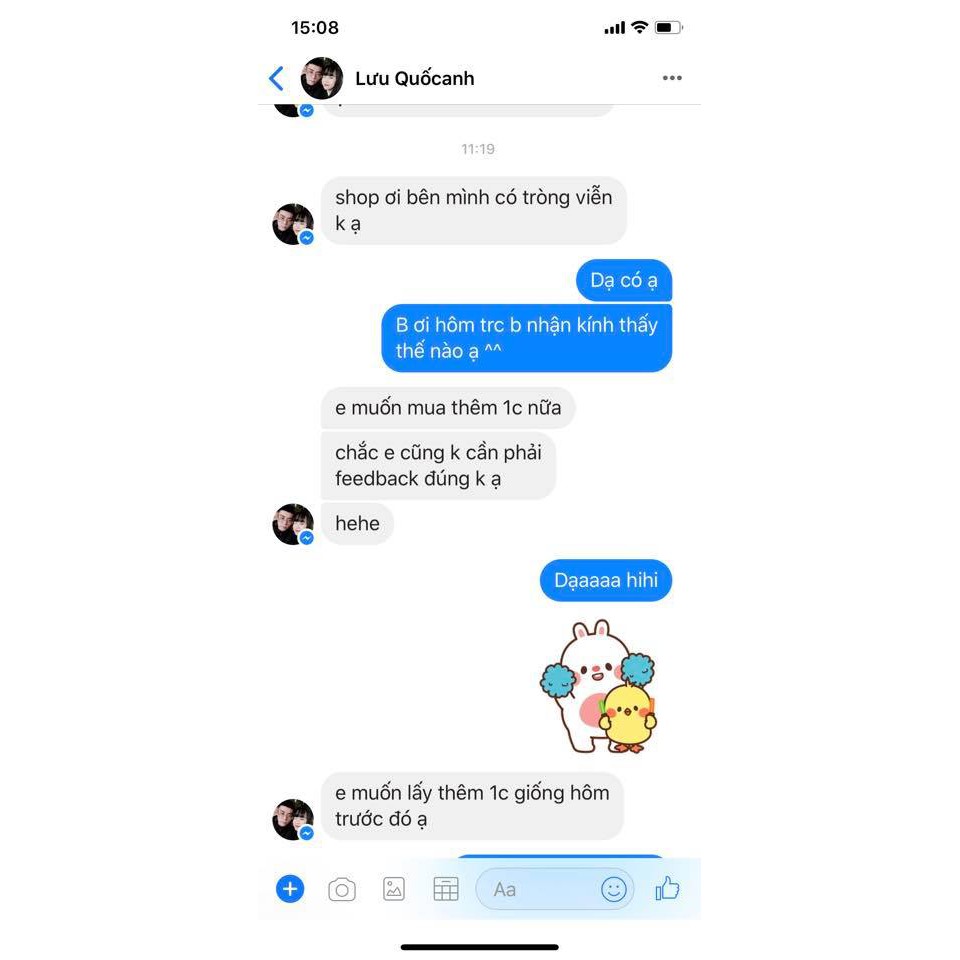960x960 pixels.
Task: Tap the "hehe" message bubble
Action: (357, 523)
